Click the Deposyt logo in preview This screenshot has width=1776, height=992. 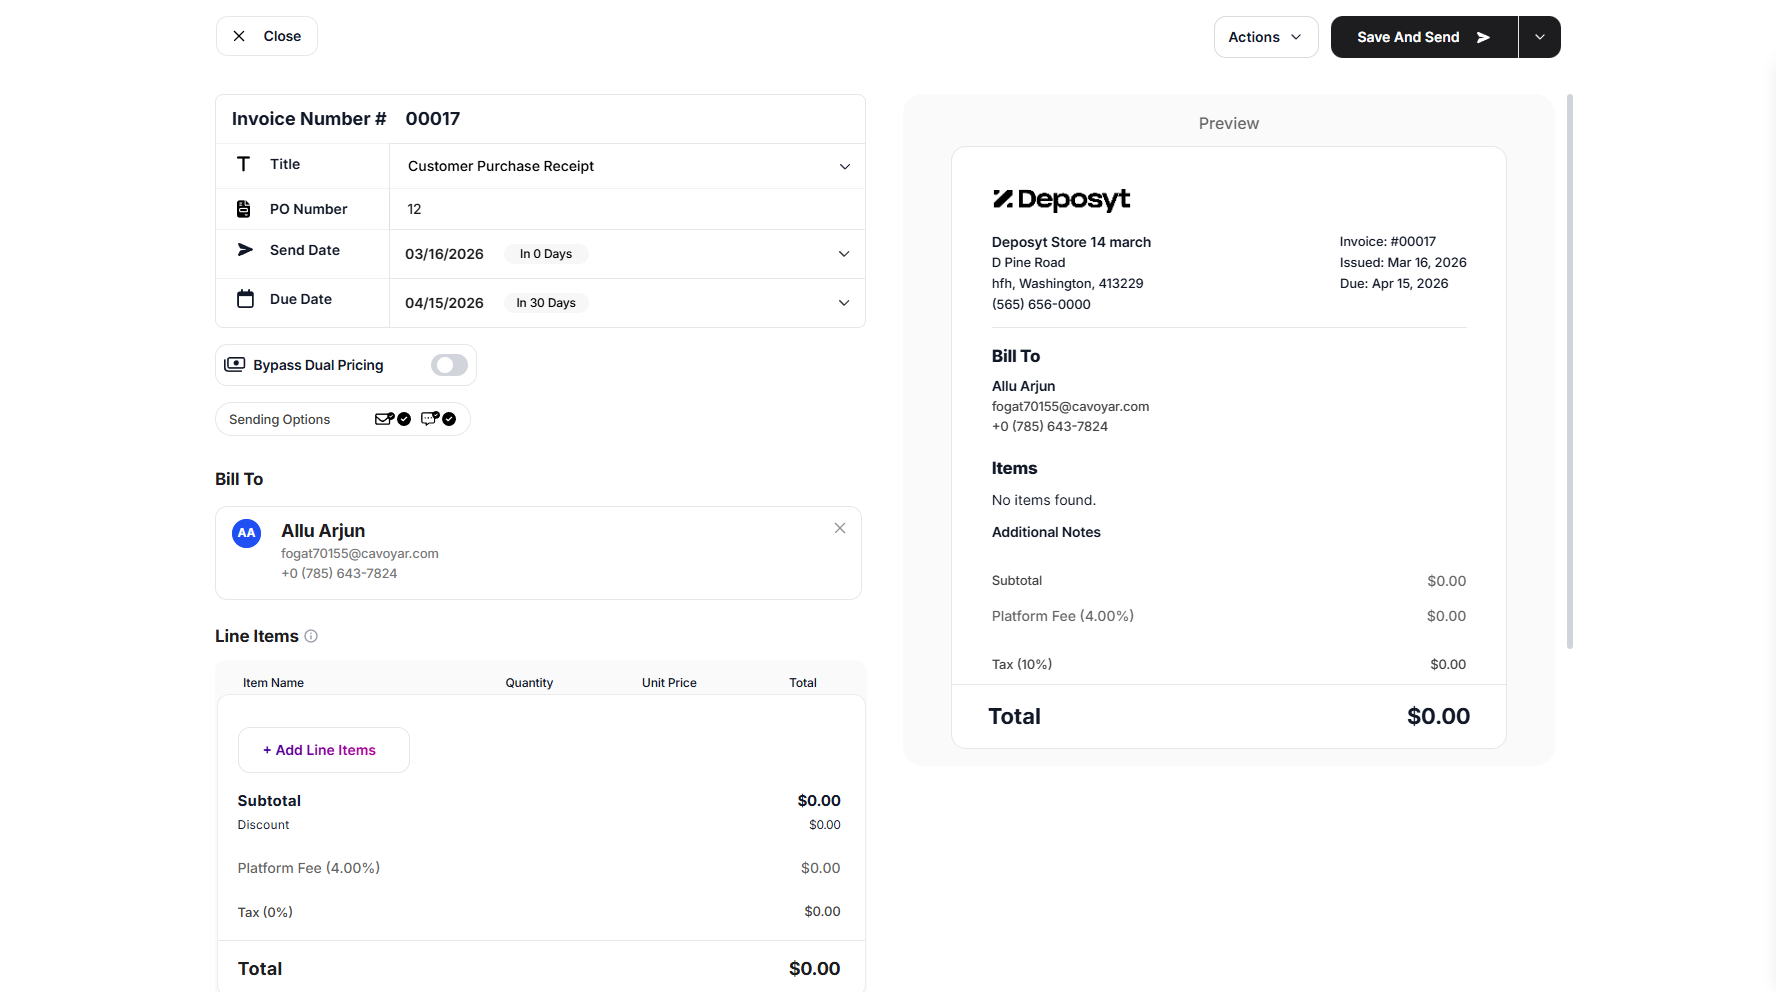(1061, 199)
